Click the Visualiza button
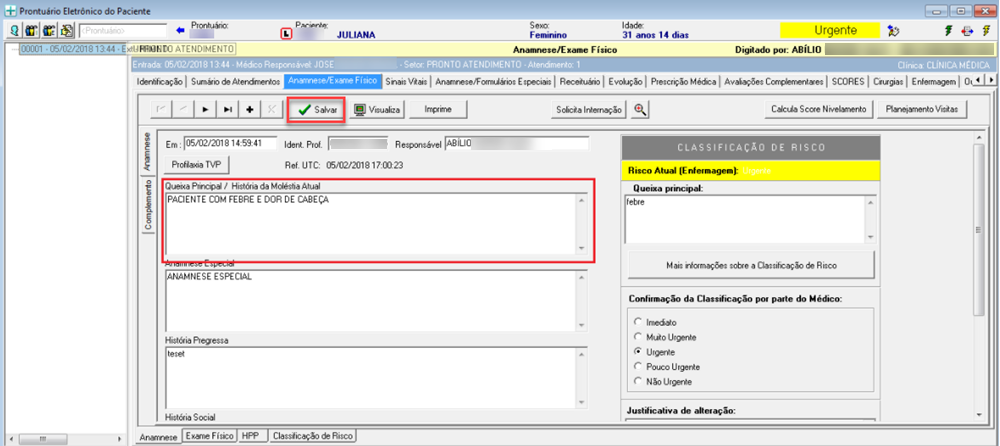1000x446 pixels. 377,110
